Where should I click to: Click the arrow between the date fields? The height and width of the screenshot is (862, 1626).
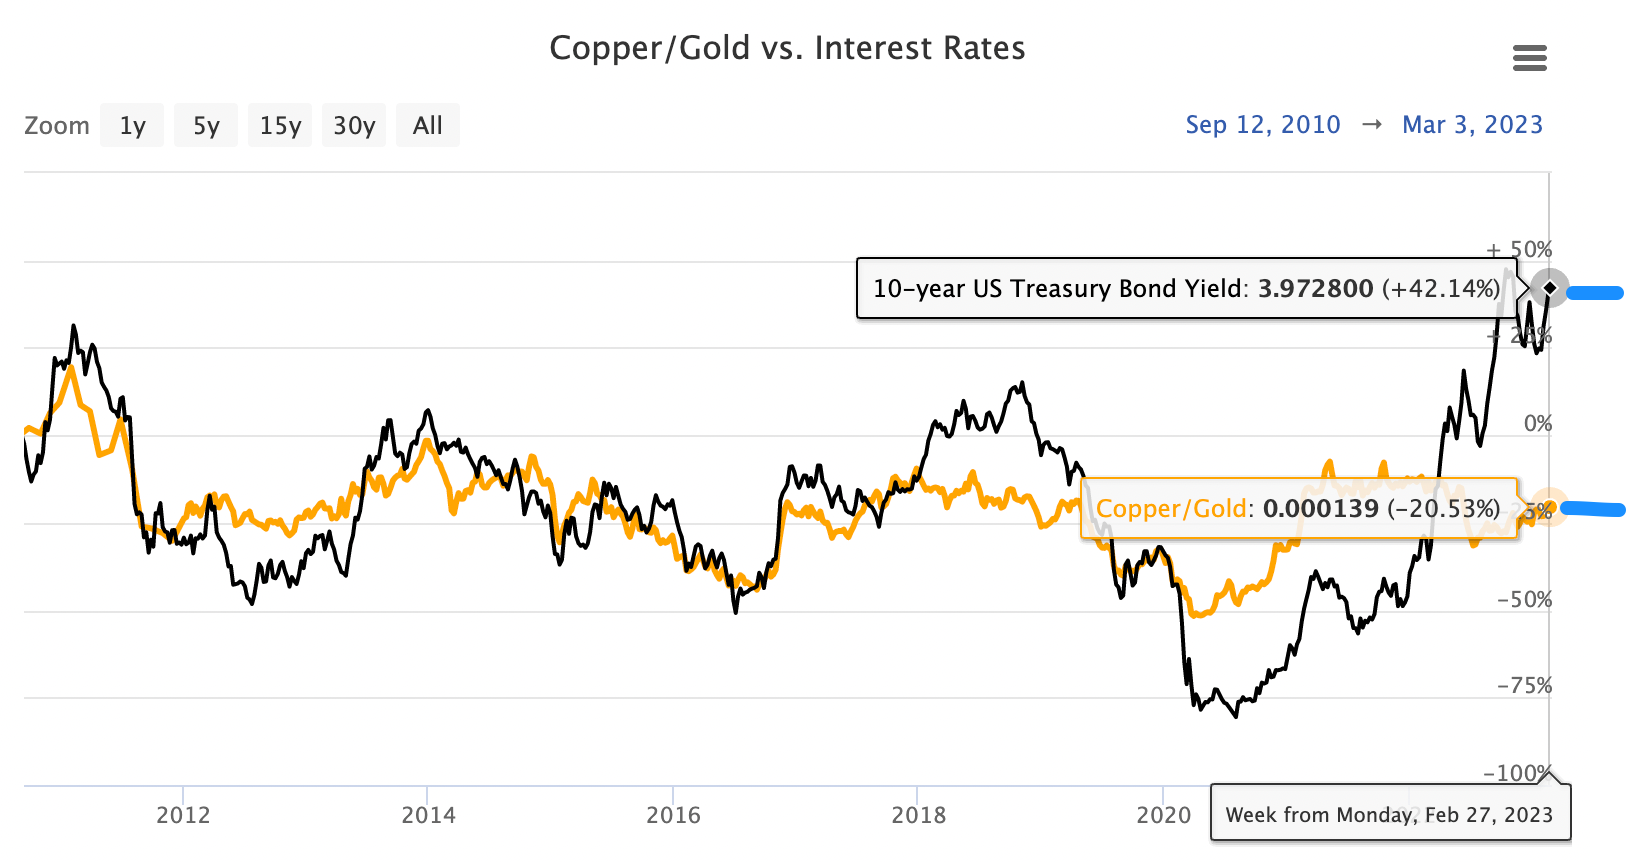pos(1372,125)
